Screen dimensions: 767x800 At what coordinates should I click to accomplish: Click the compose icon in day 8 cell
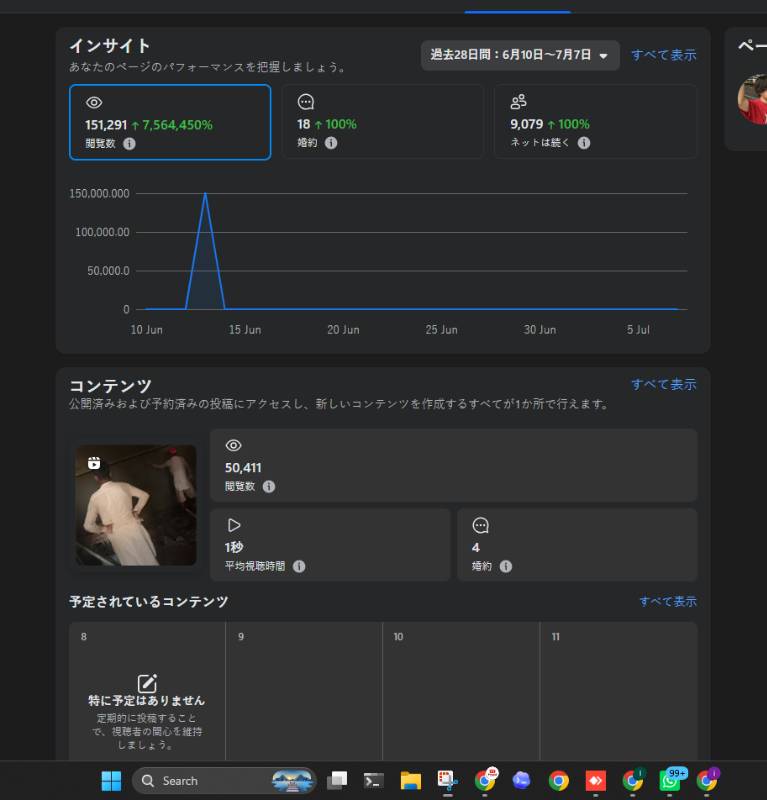click(147, 683)
